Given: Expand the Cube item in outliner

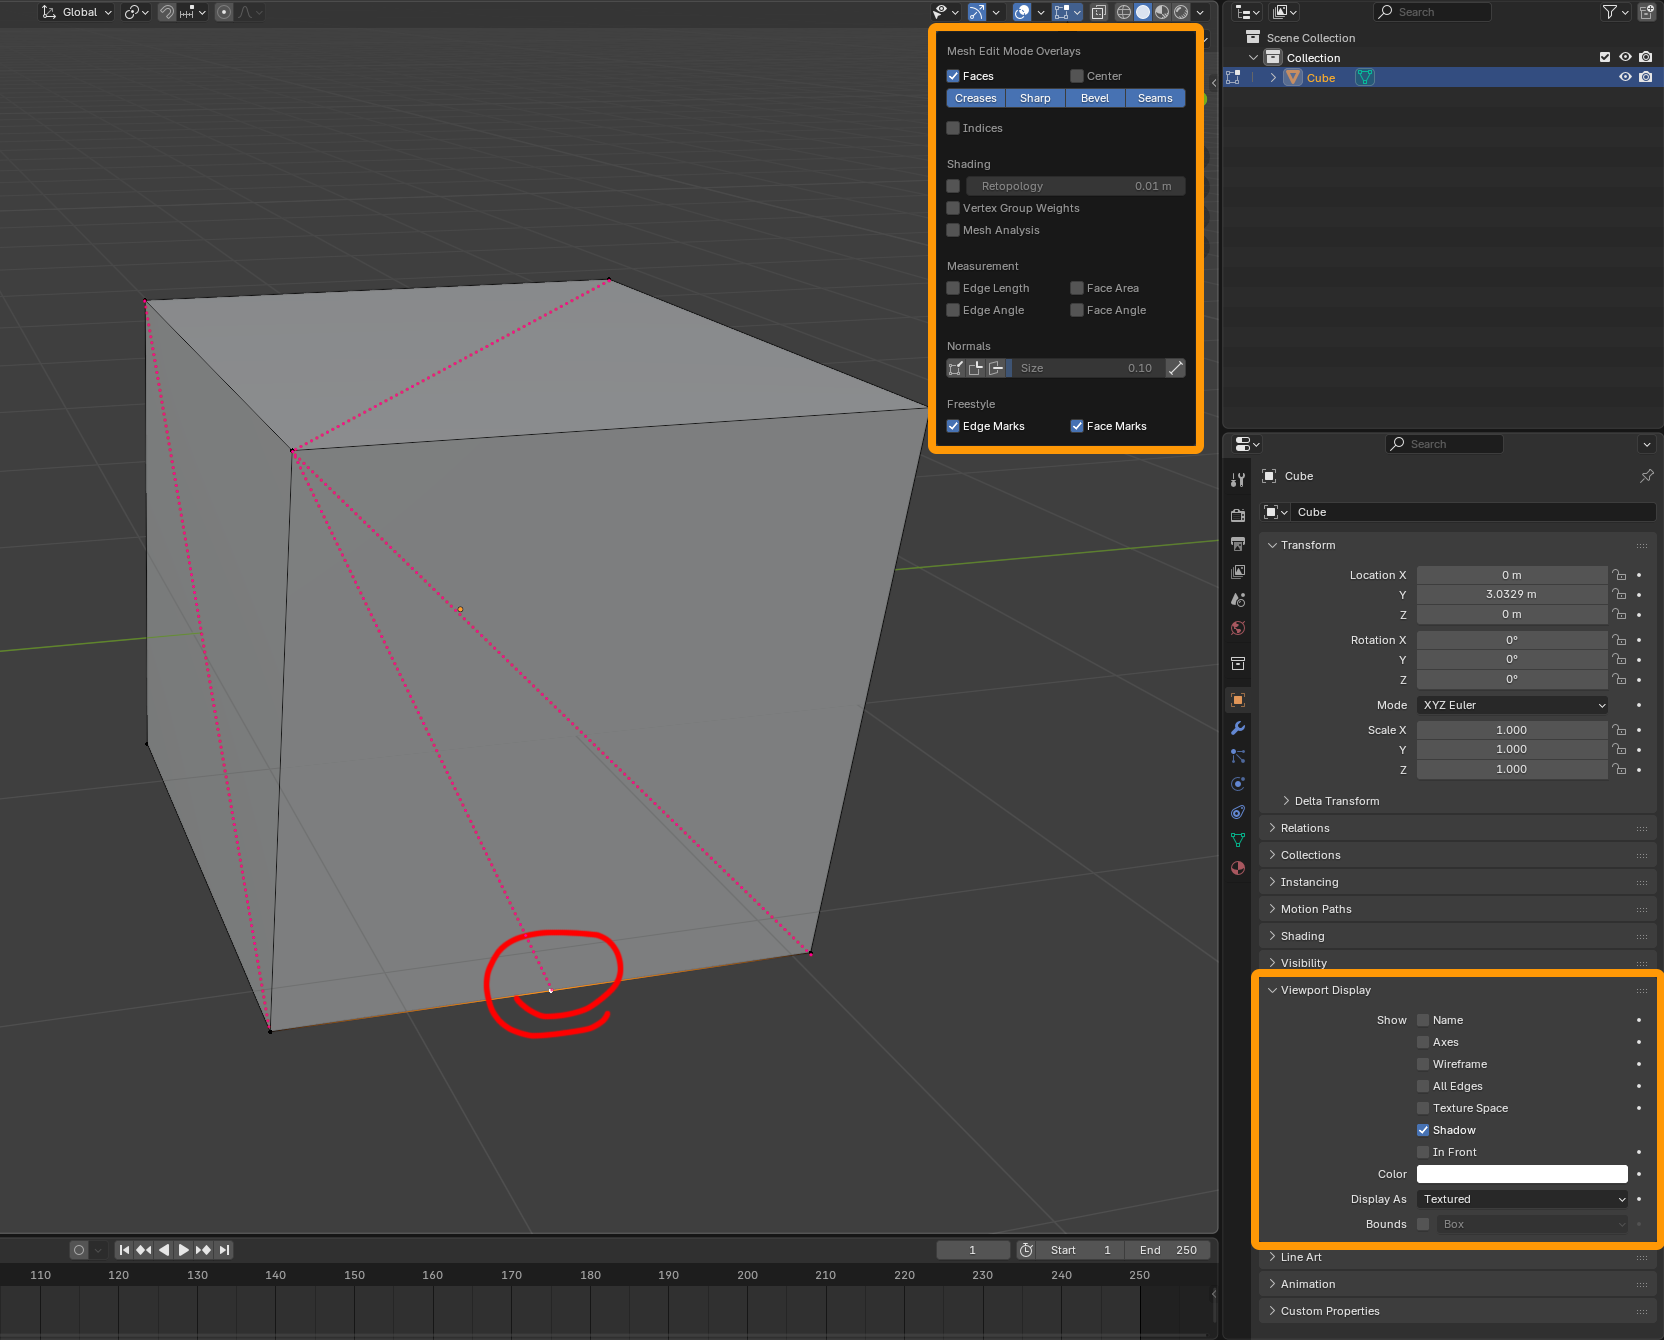Looking at the screenshot, I should pyautogui.click(x=1273, y=77).
